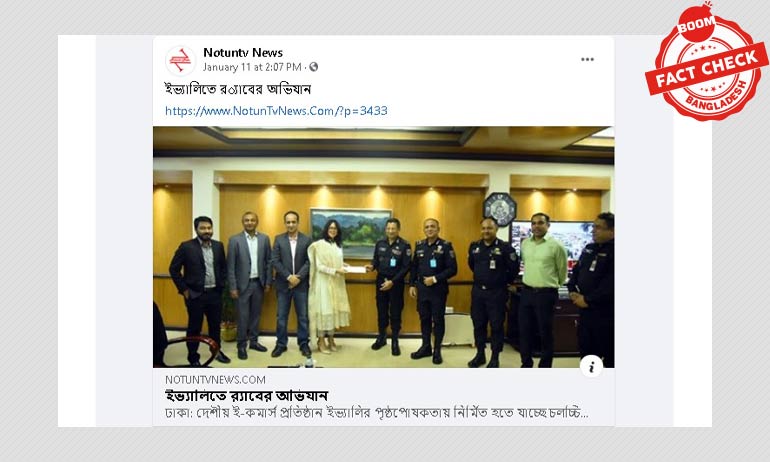Click the round emblem on the wall
This screenshot has width=770, height=462.
(499, 209)
